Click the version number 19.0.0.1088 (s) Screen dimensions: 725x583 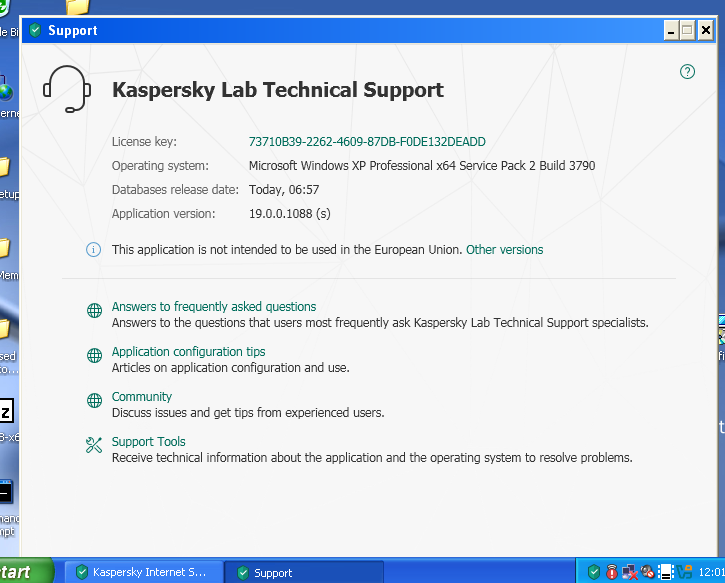click(289, 214)
